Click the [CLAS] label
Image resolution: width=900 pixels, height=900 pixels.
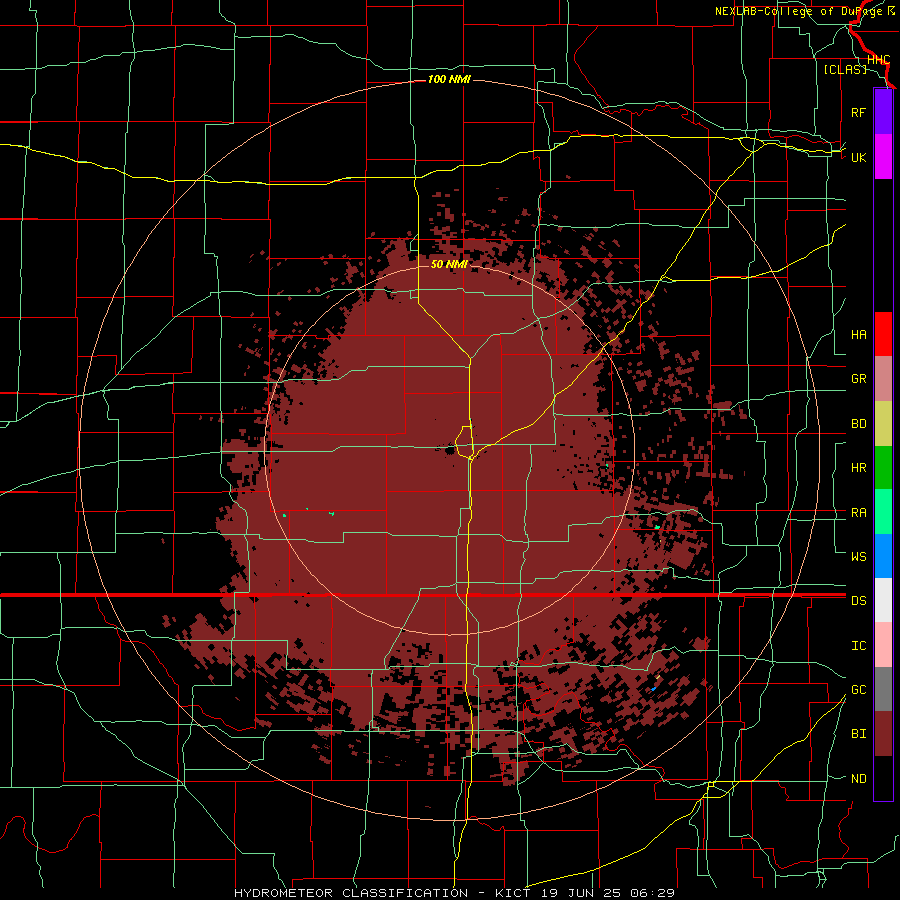[x=845, y=69]
